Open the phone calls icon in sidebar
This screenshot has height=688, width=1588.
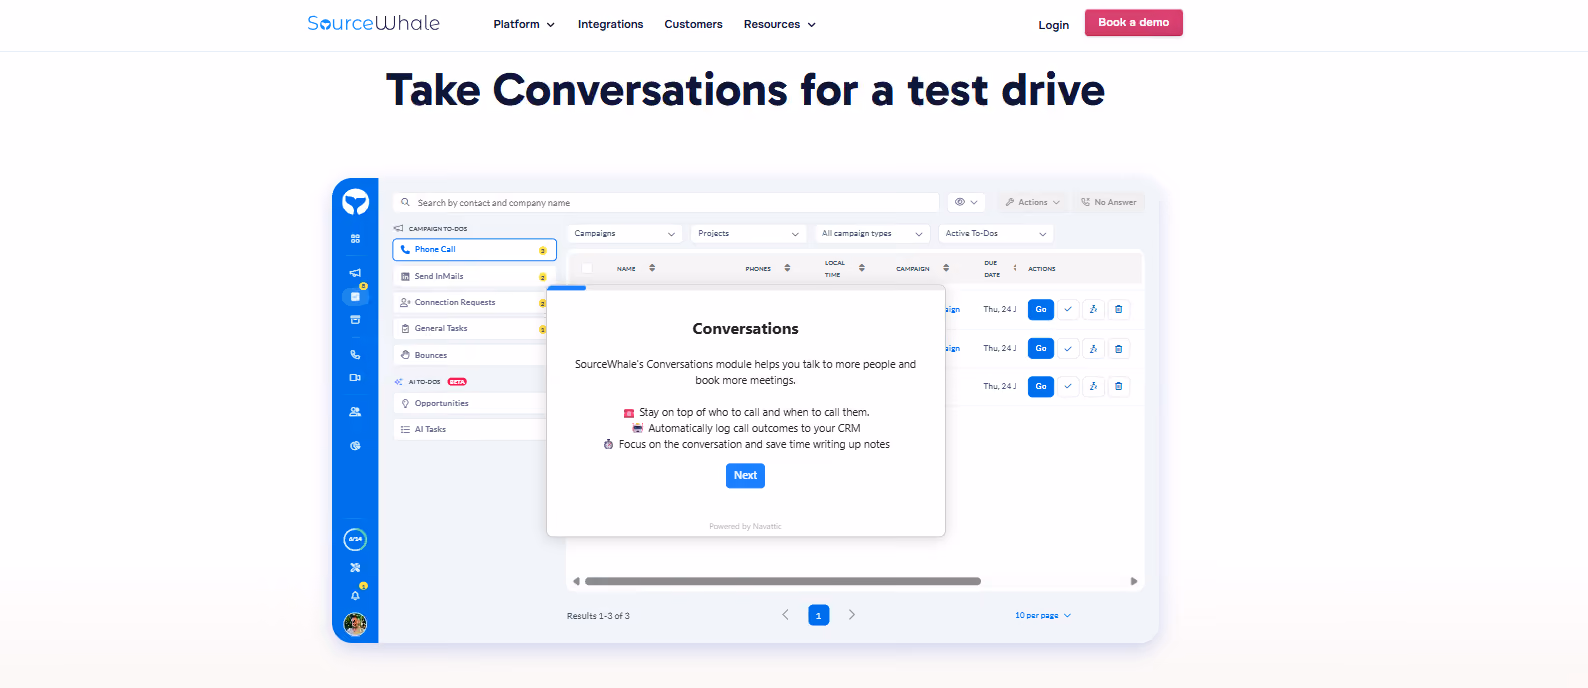355,355
